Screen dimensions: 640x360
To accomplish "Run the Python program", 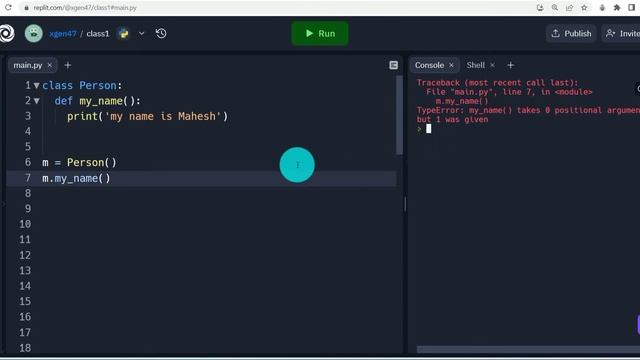I will coord(320,33).
